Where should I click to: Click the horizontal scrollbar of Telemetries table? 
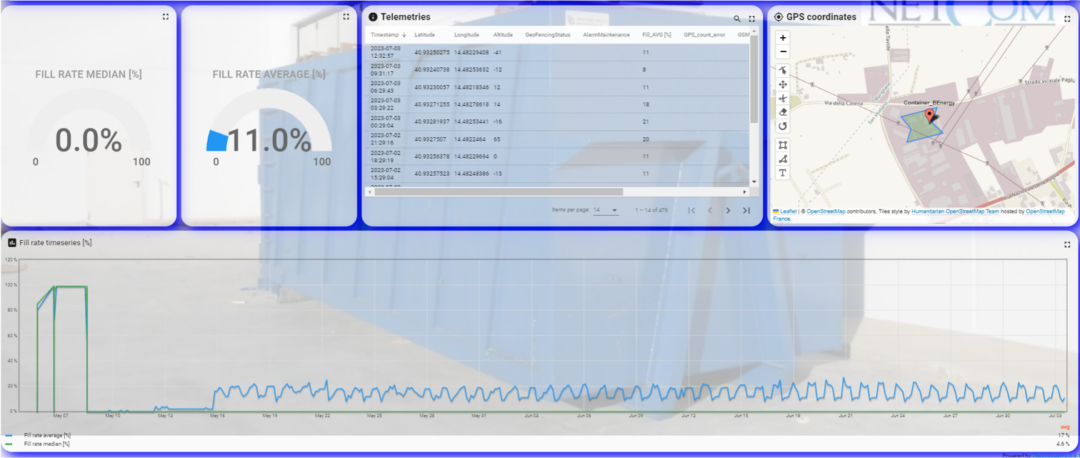[x=499, y=191]
